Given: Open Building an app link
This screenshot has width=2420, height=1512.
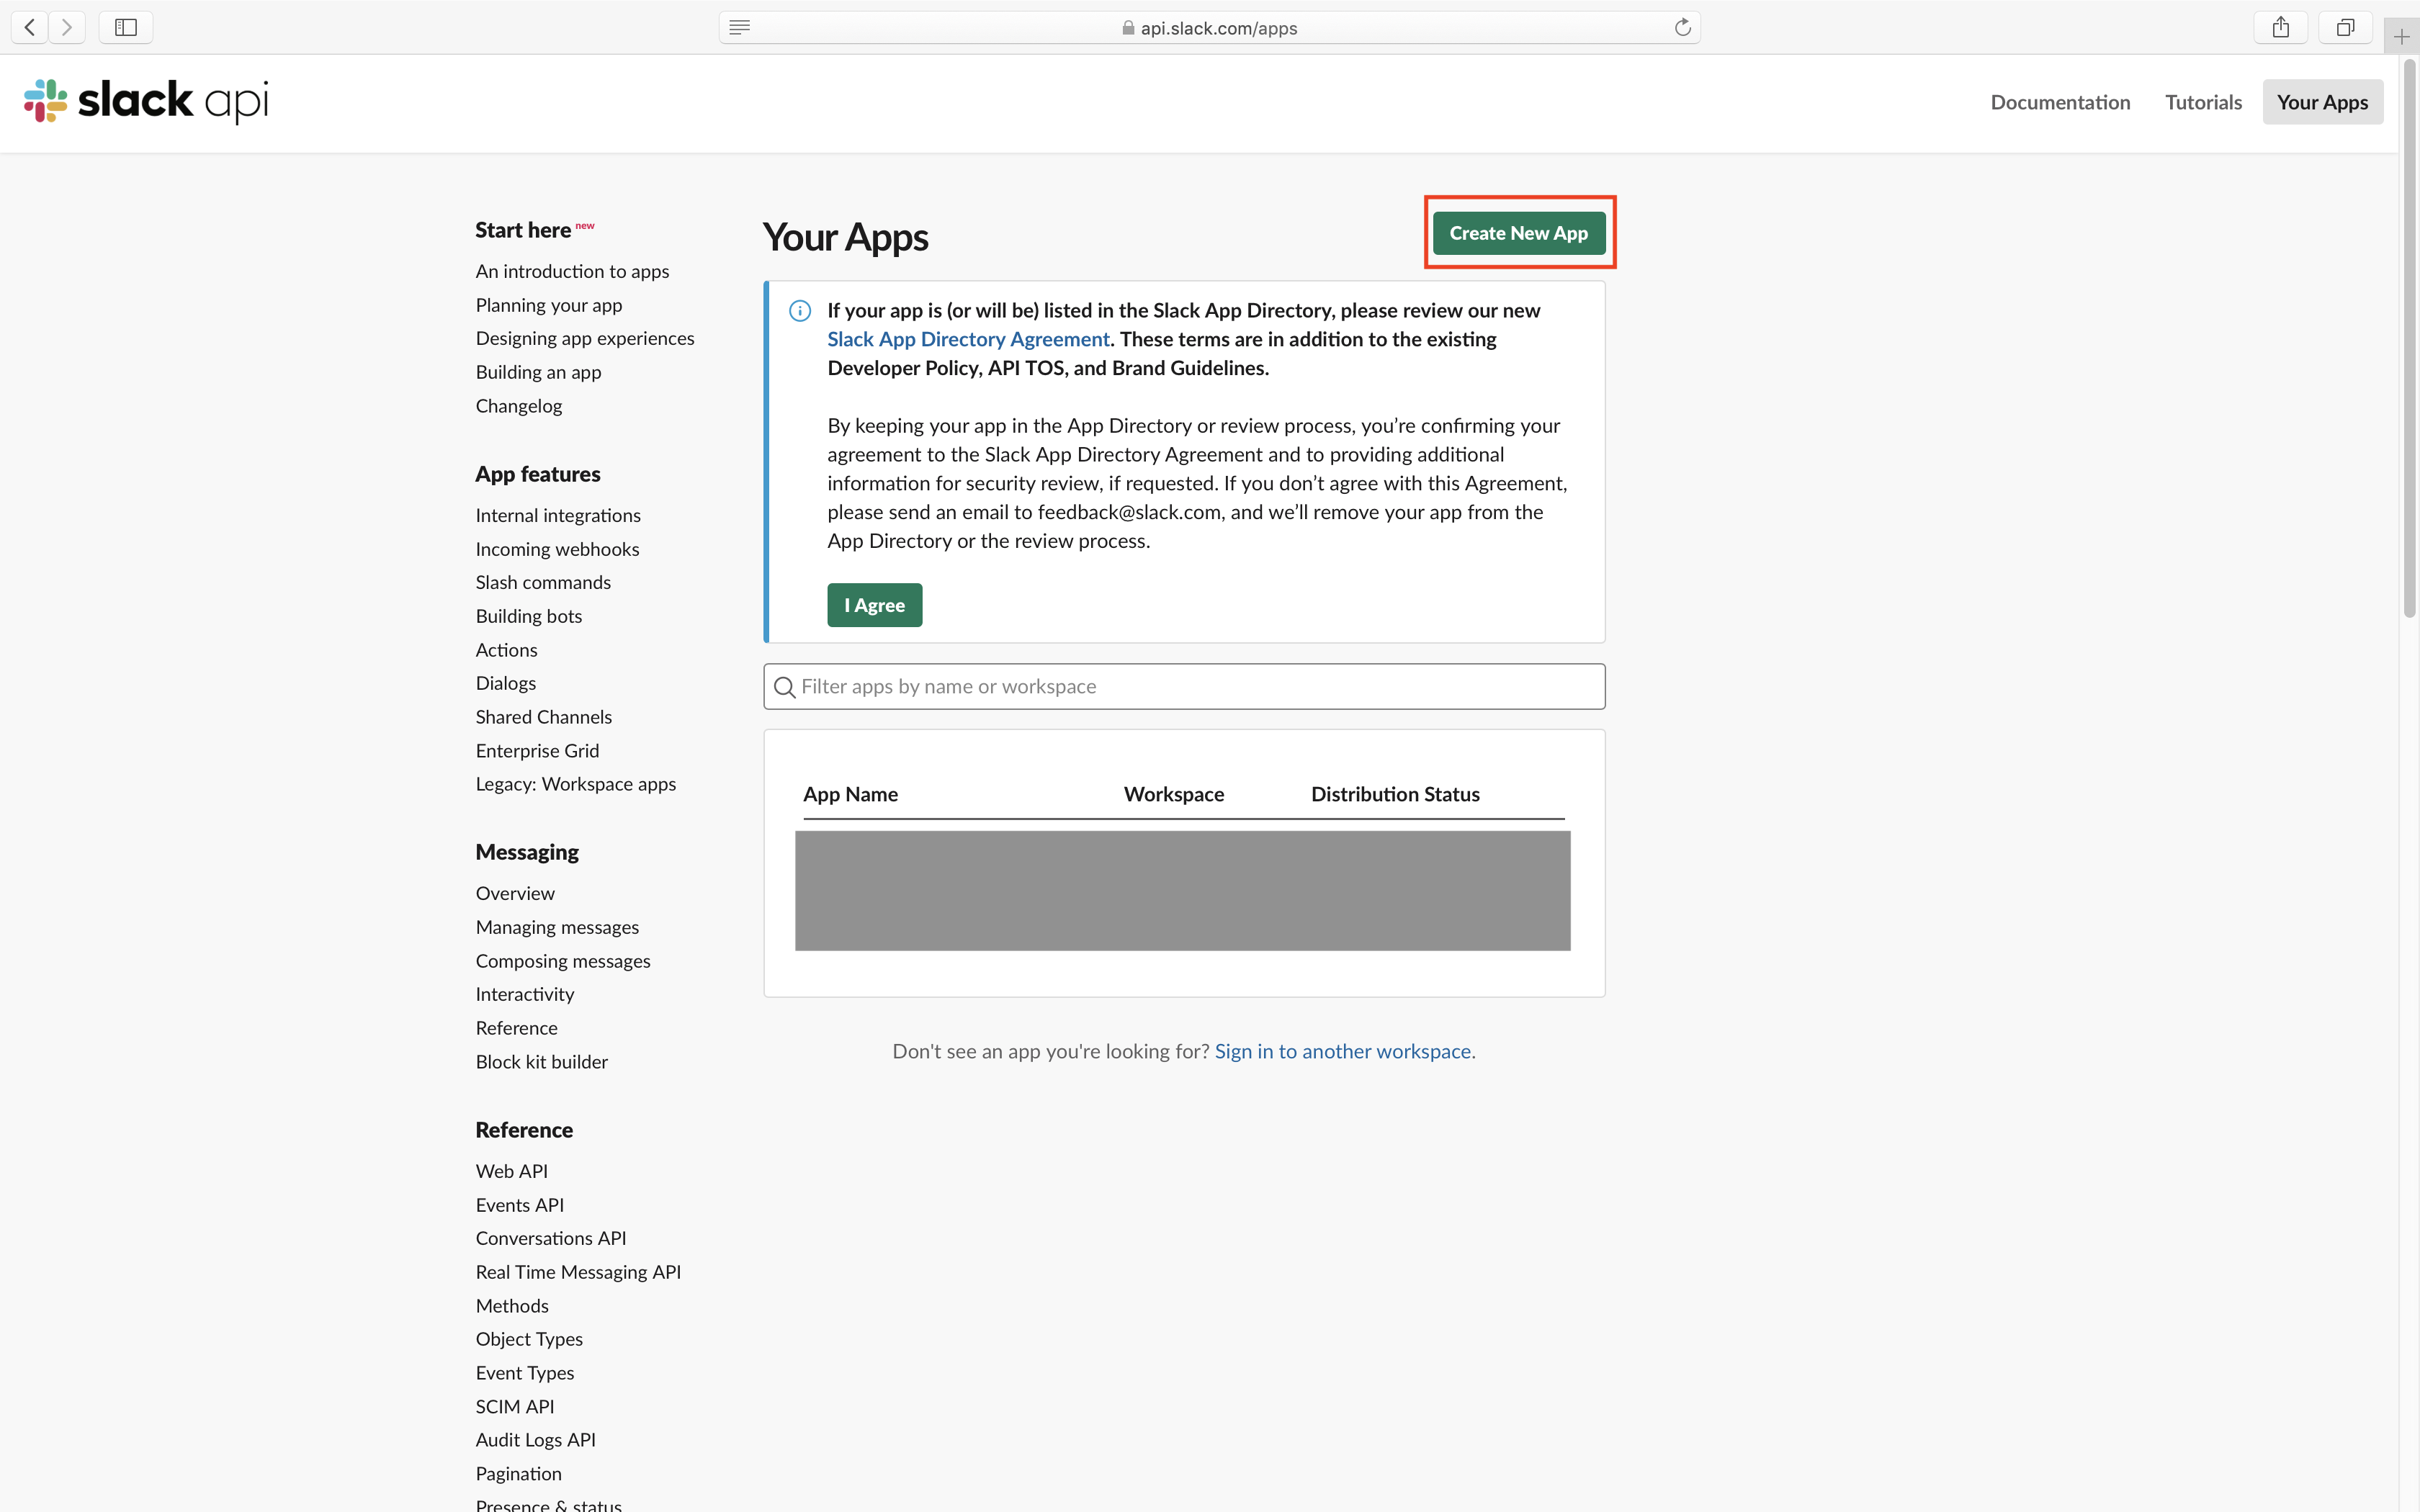Looking at the screenshot, I should point(538,372).
